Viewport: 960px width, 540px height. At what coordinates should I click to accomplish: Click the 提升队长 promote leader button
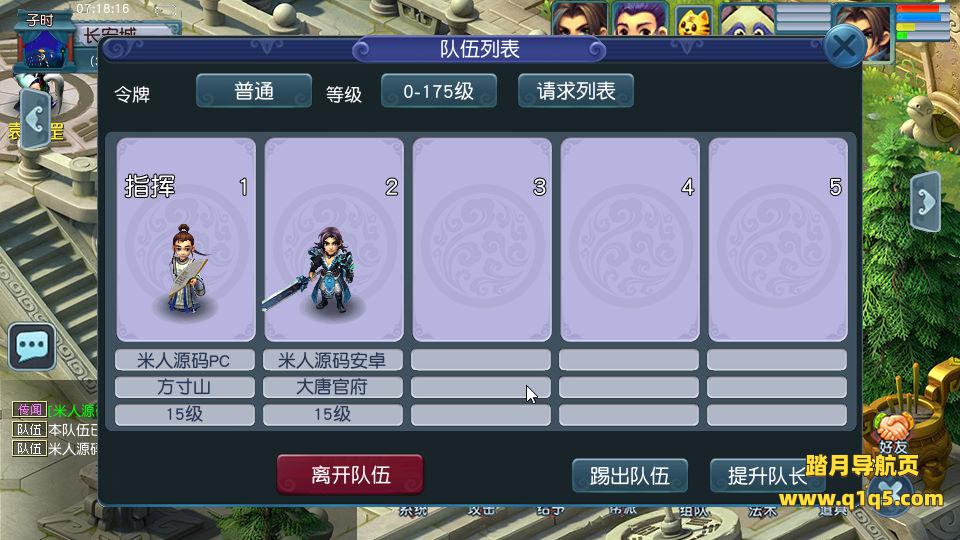[768, 476]
